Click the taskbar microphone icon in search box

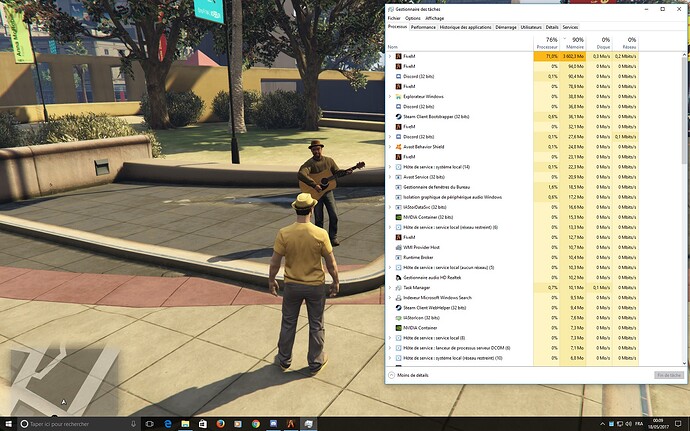(x=133, y=424)
